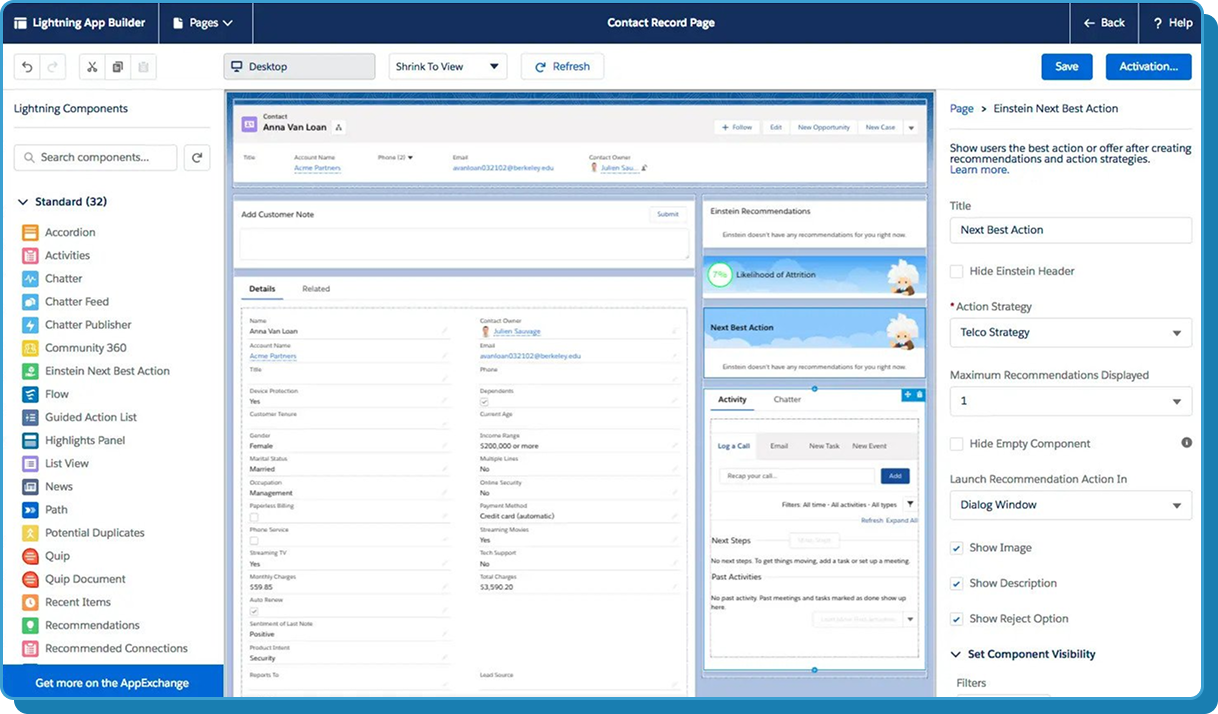This screenshot has width=1218, height=714.
Task: Enable the Hide Einstein Header checkbox
Action: (x=957, y=271)
